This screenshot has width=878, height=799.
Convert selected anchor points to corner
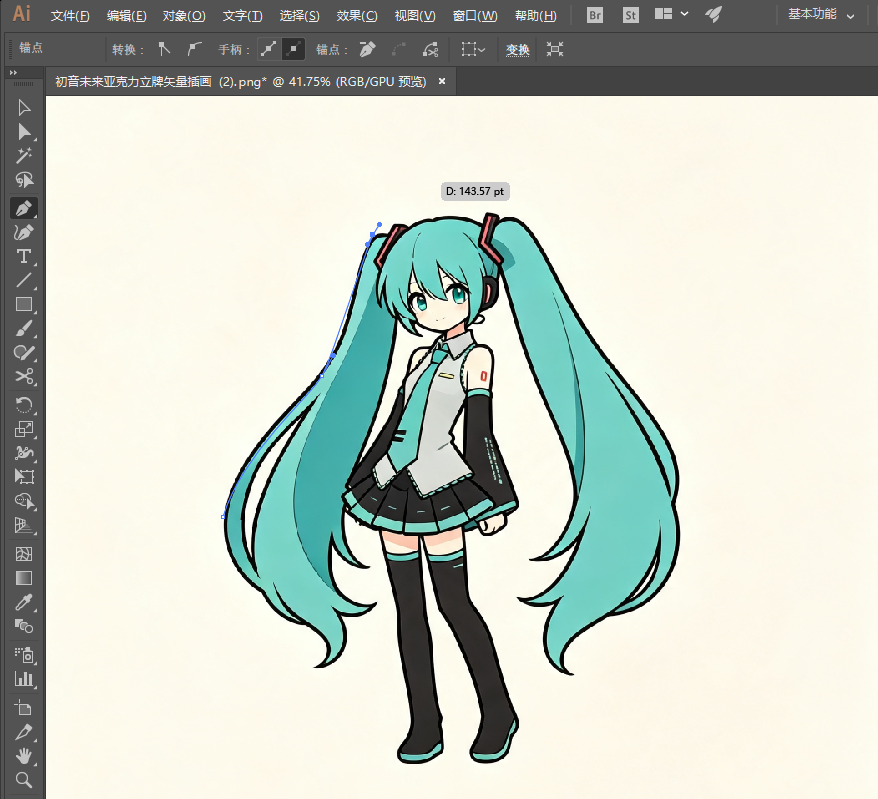point(164,49)
